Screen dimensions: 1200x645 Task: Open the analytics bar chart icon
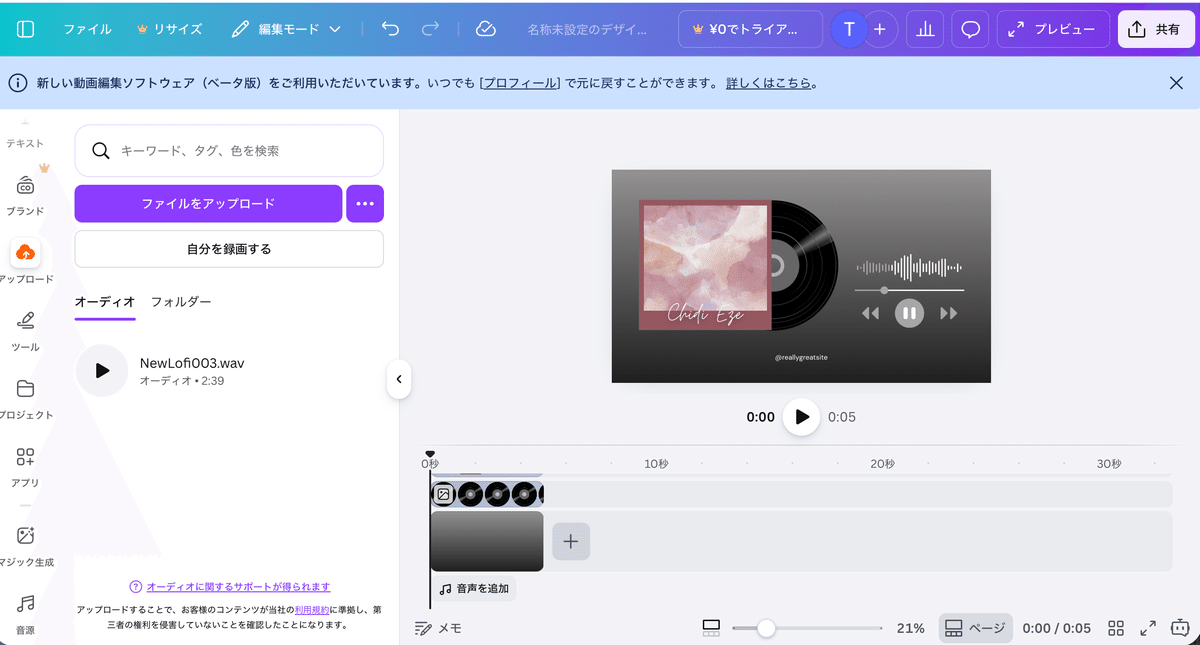925,29
